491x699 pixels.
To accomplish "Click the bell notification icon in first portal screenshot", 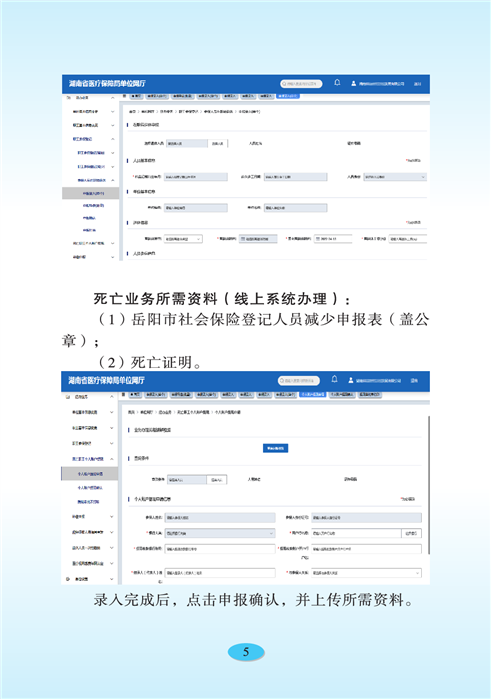I will tap(337, 82).
